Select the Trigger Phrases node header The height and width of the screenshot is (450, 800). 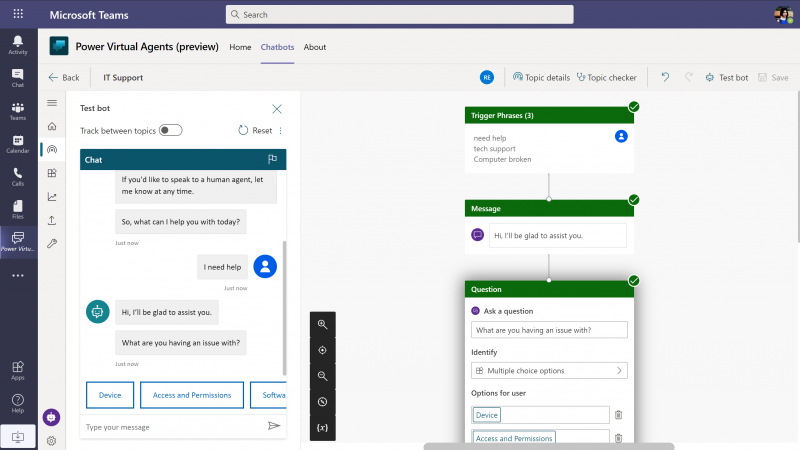tap(549, 115)
